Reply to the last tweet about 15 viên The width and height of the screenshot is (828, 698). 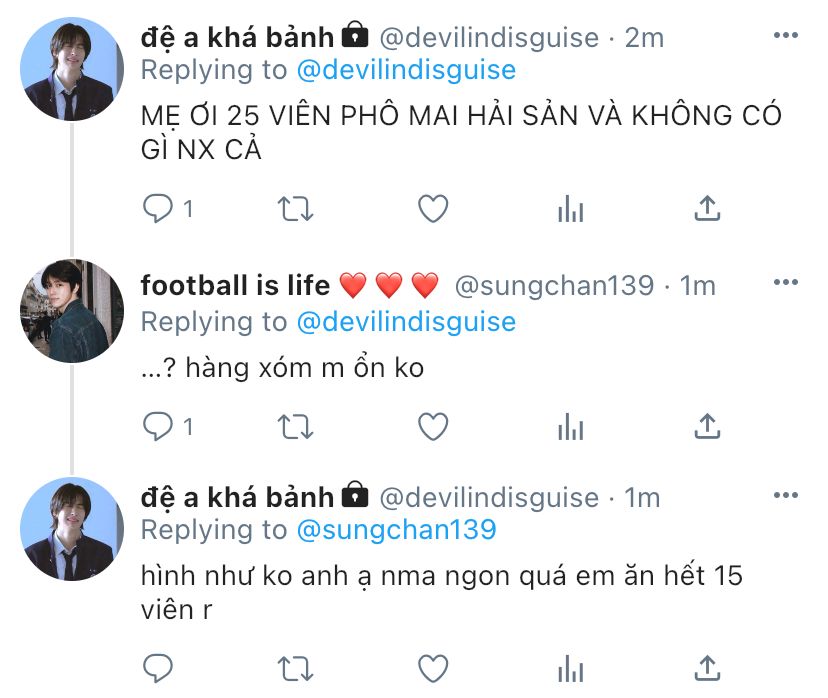tap(157, 668)
